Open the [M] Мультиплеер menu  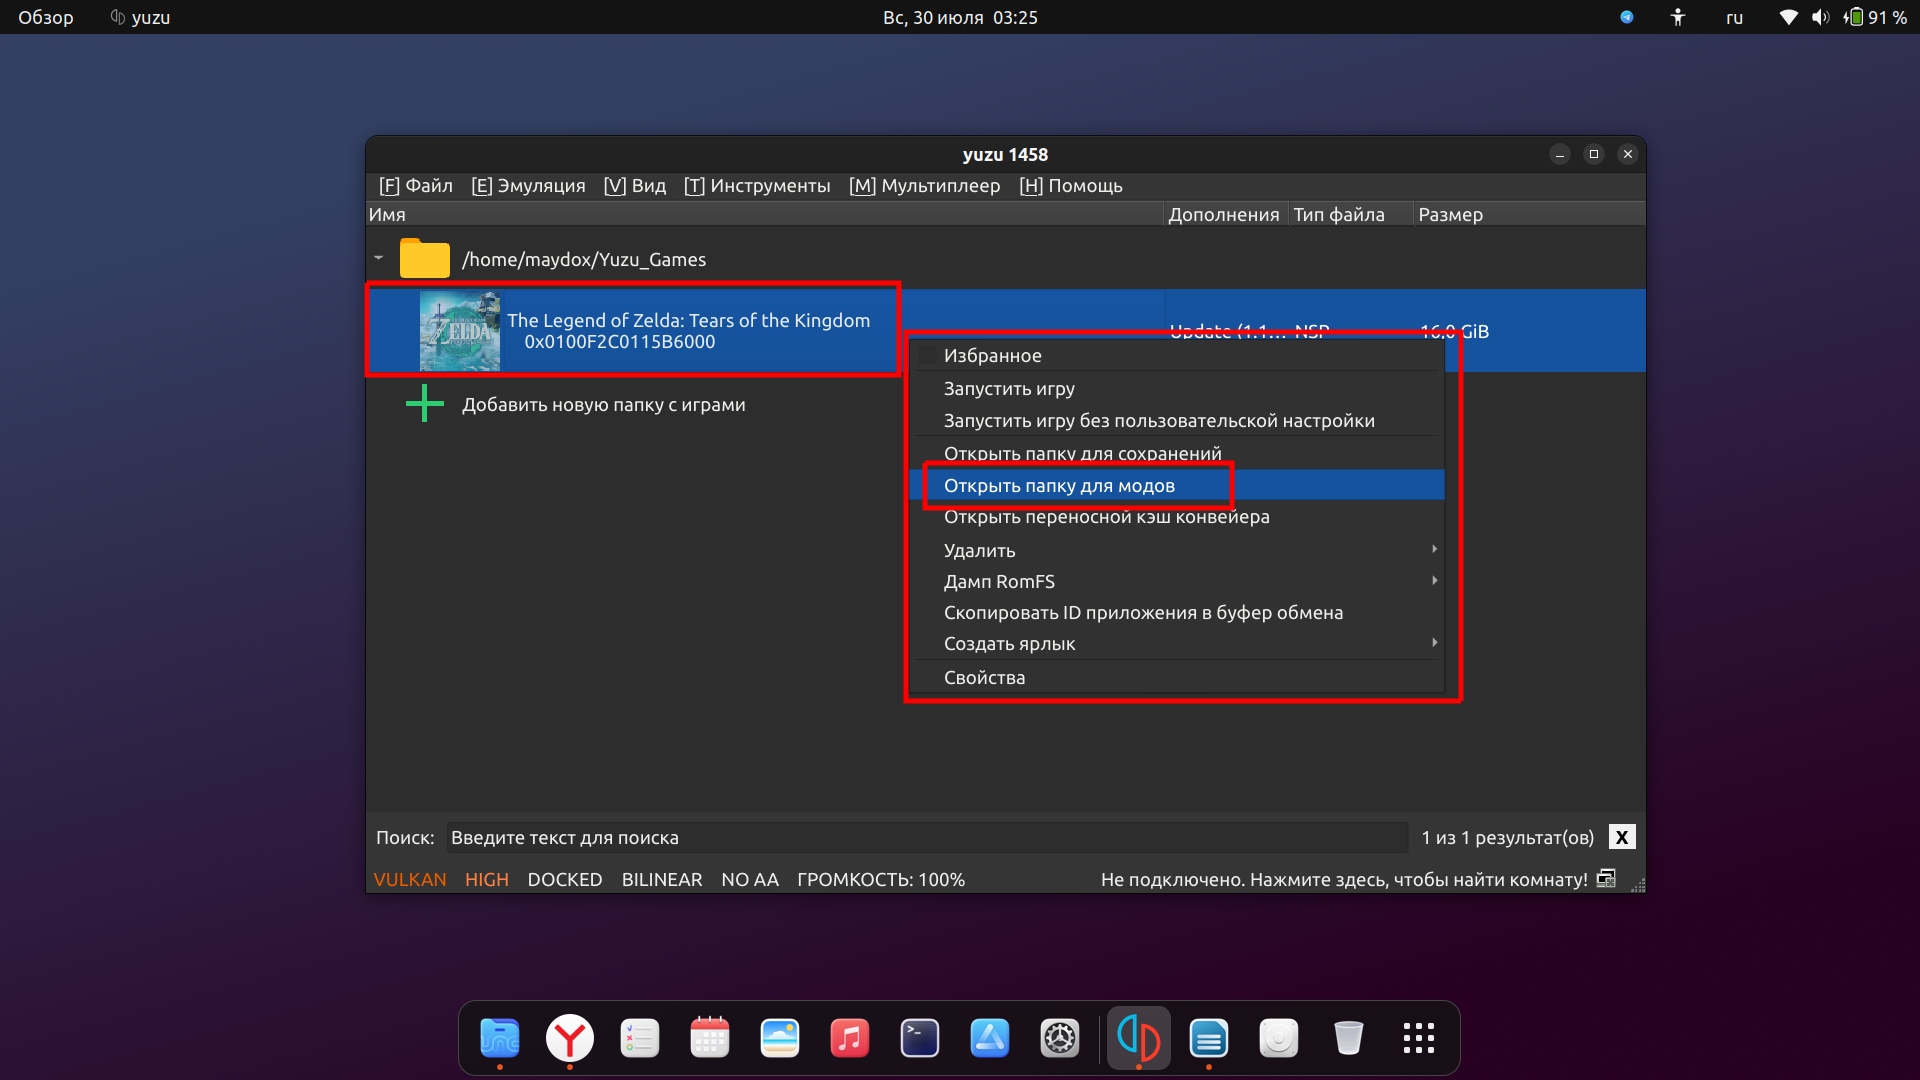pyautogui.click(x=925, y=186)
